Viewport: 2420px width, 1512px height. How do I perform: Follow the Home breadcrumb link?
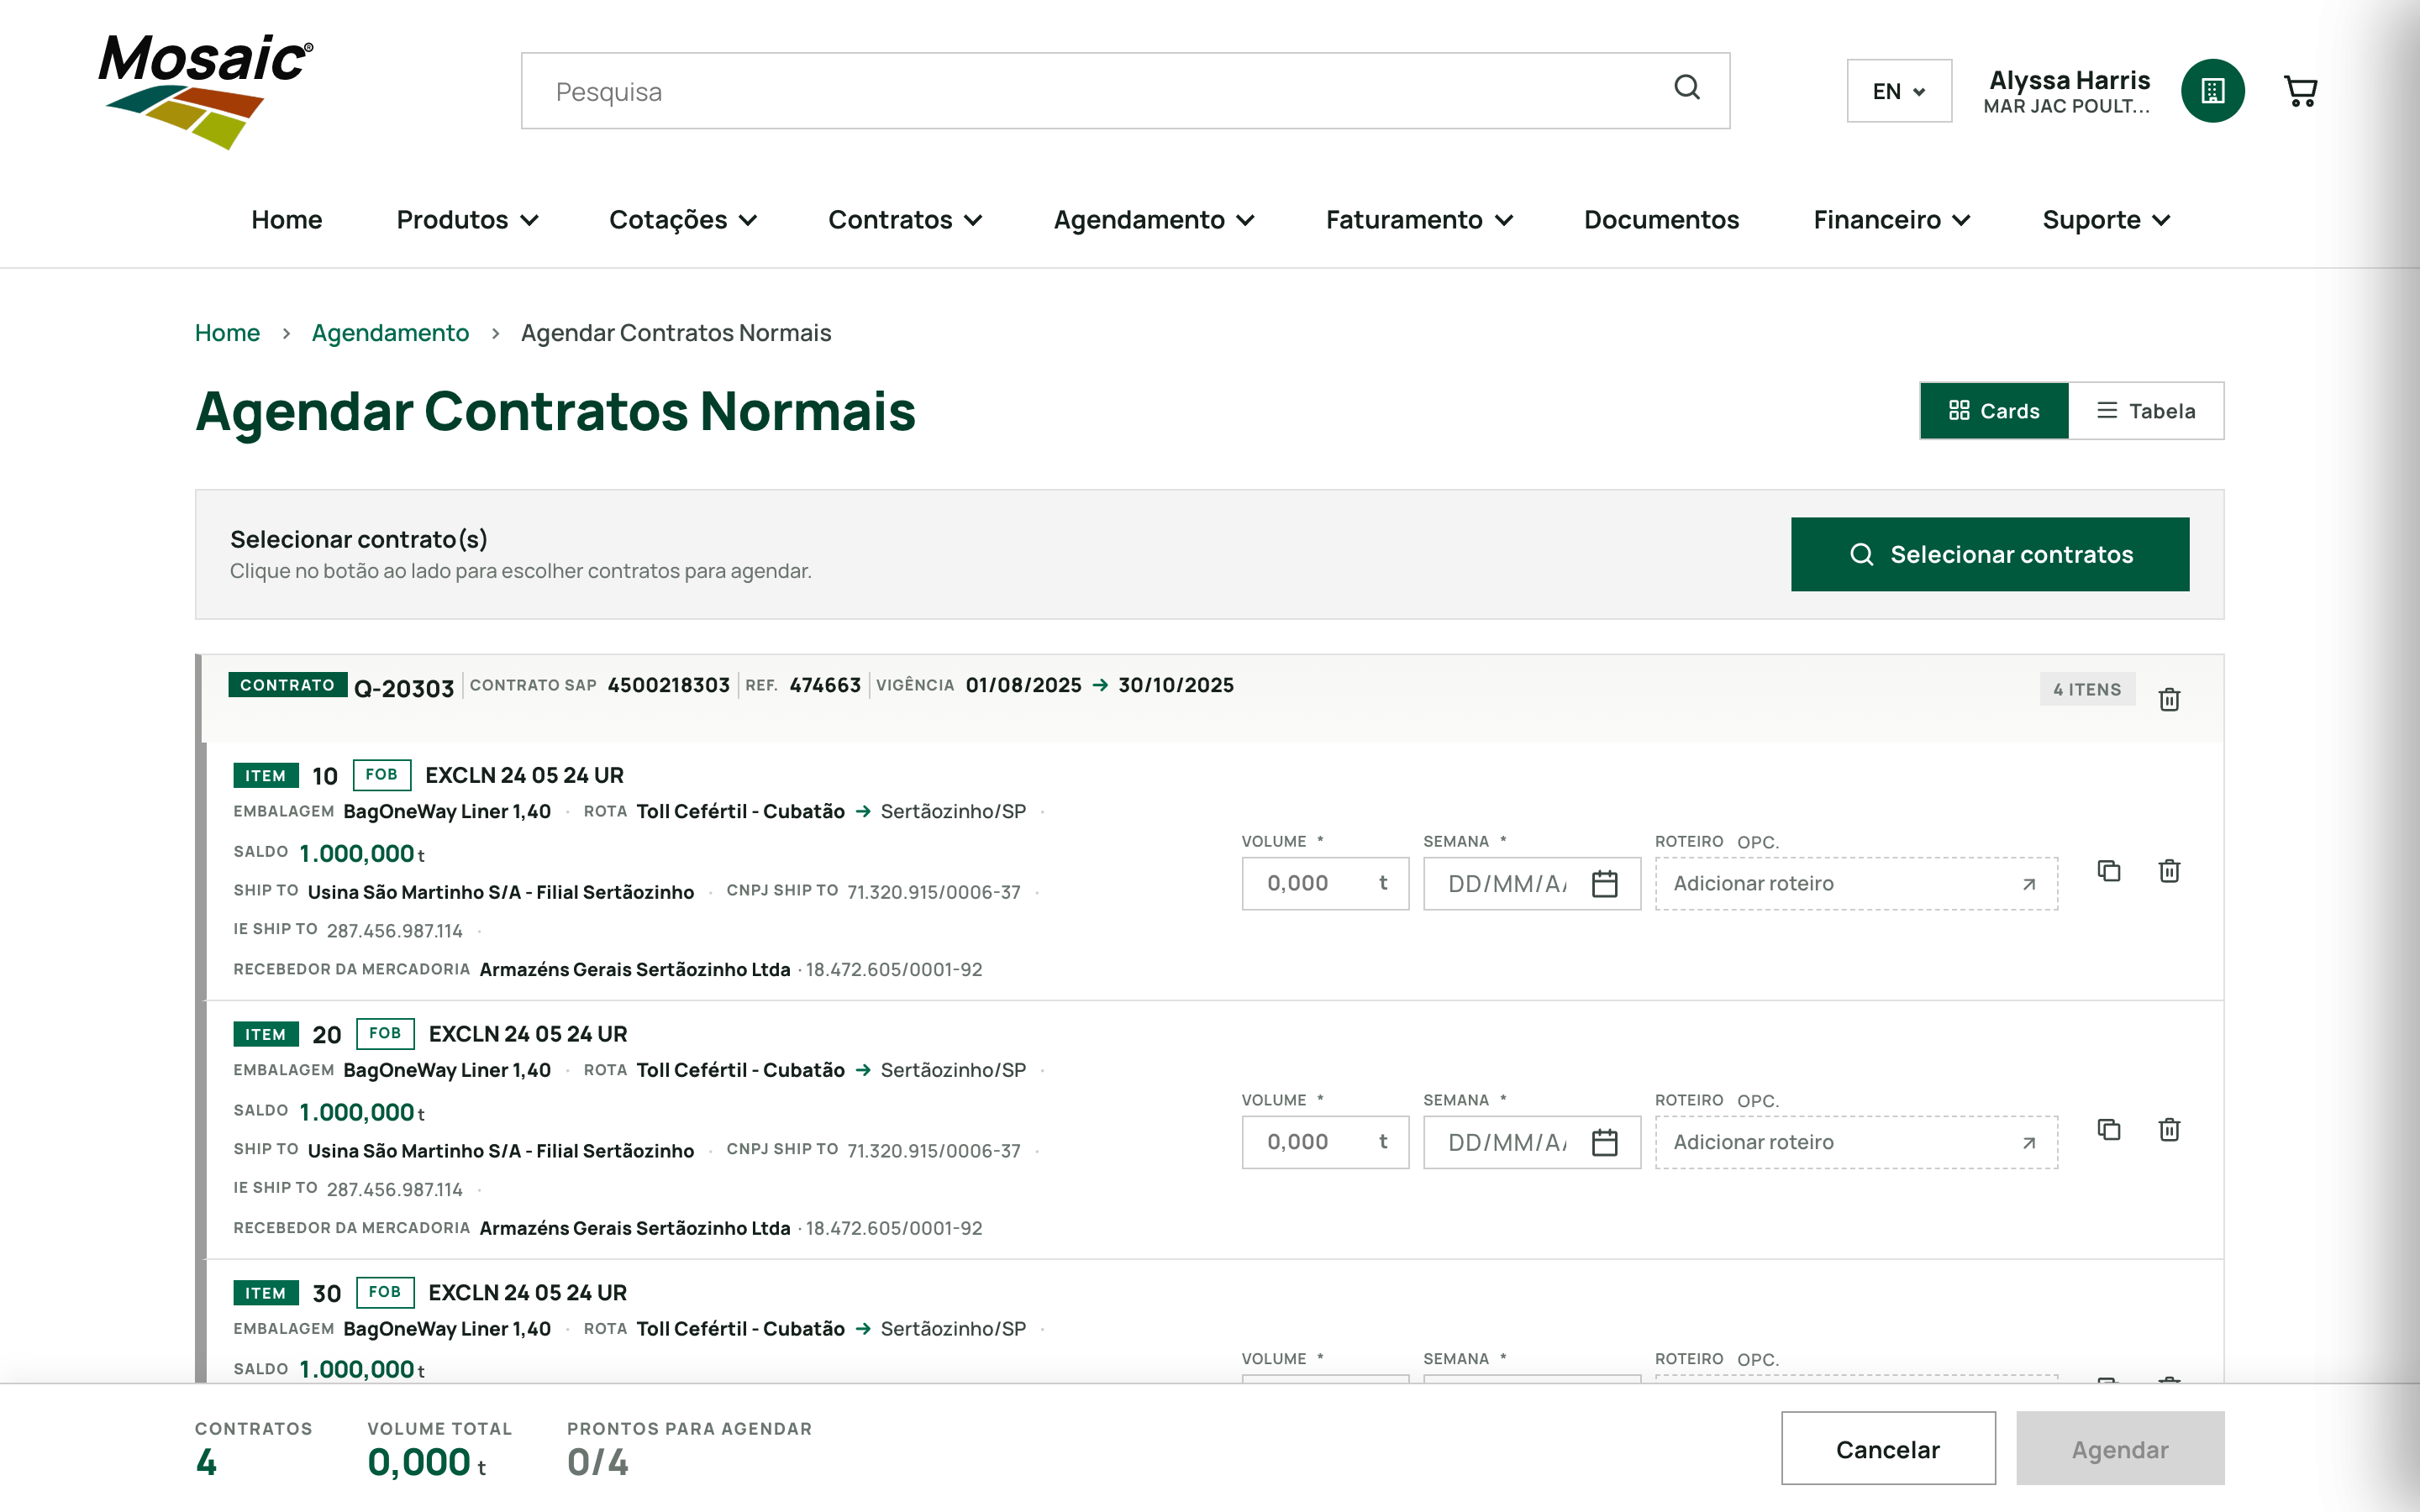tap(227, 333)
